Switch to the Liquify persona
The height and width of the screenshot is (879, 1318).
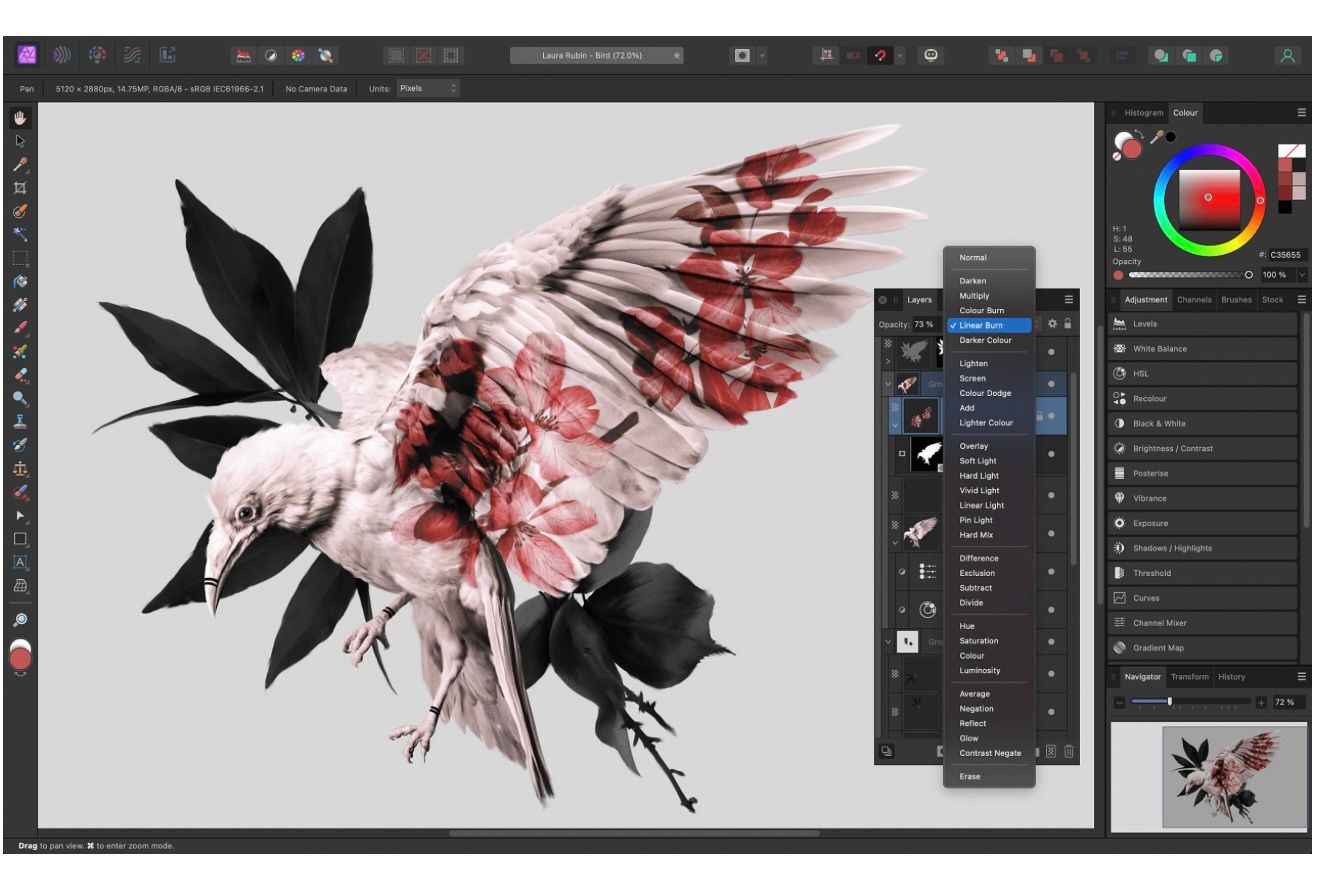(x=62, y=56)
